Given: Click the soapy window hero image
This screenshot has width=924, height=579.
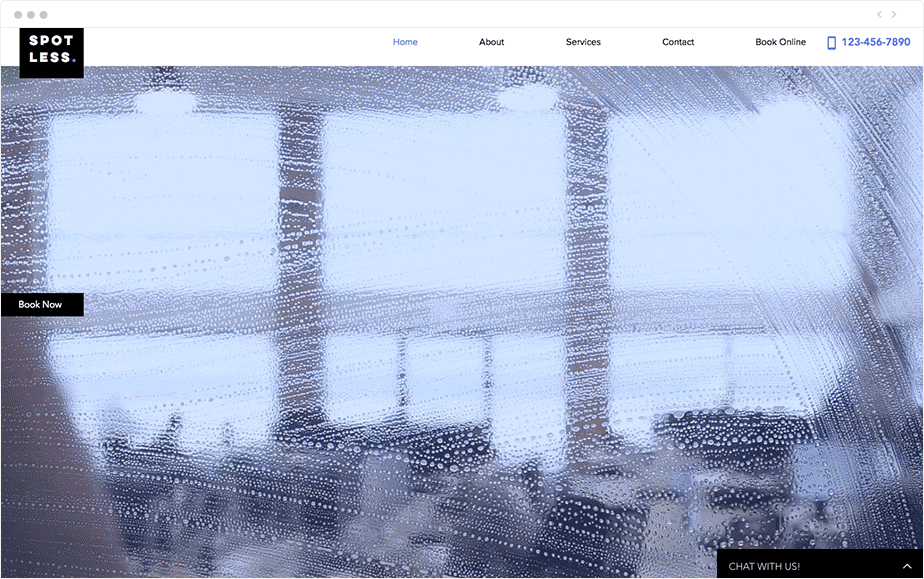Looking at the screenshot, I should pyautogui.click(x=462, y=322).
